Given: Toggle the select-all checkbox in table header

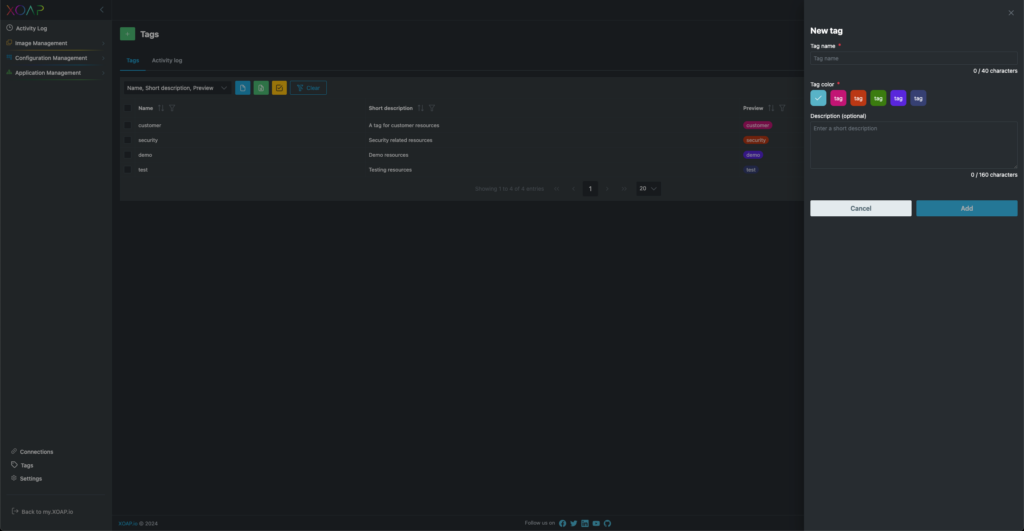Looking at the screenshot, I should [x=128, y=108].
